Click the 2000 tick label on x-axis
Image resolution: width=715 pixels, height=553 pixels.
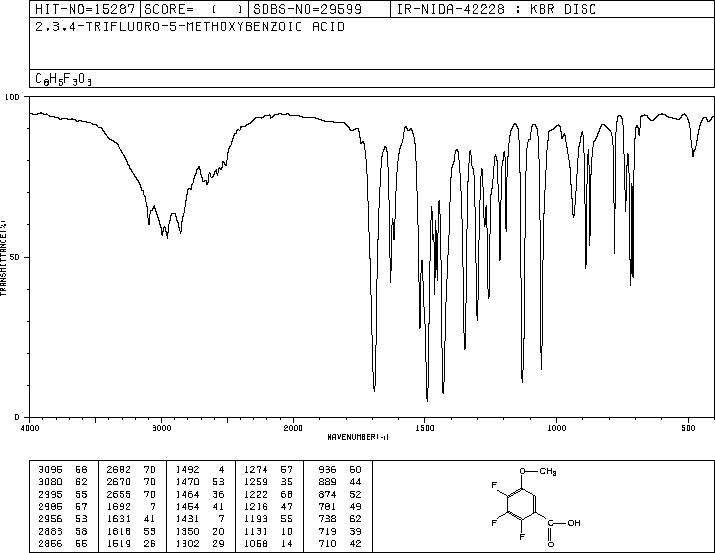[293, 428]
